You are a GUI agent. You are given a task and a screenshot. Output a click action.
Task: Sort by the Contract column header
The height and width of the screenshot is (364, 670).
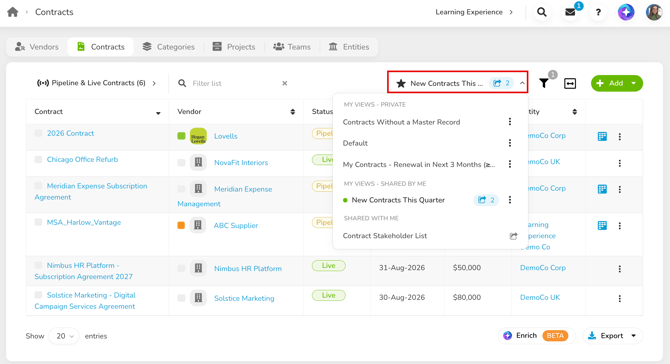tap(97, 112)
